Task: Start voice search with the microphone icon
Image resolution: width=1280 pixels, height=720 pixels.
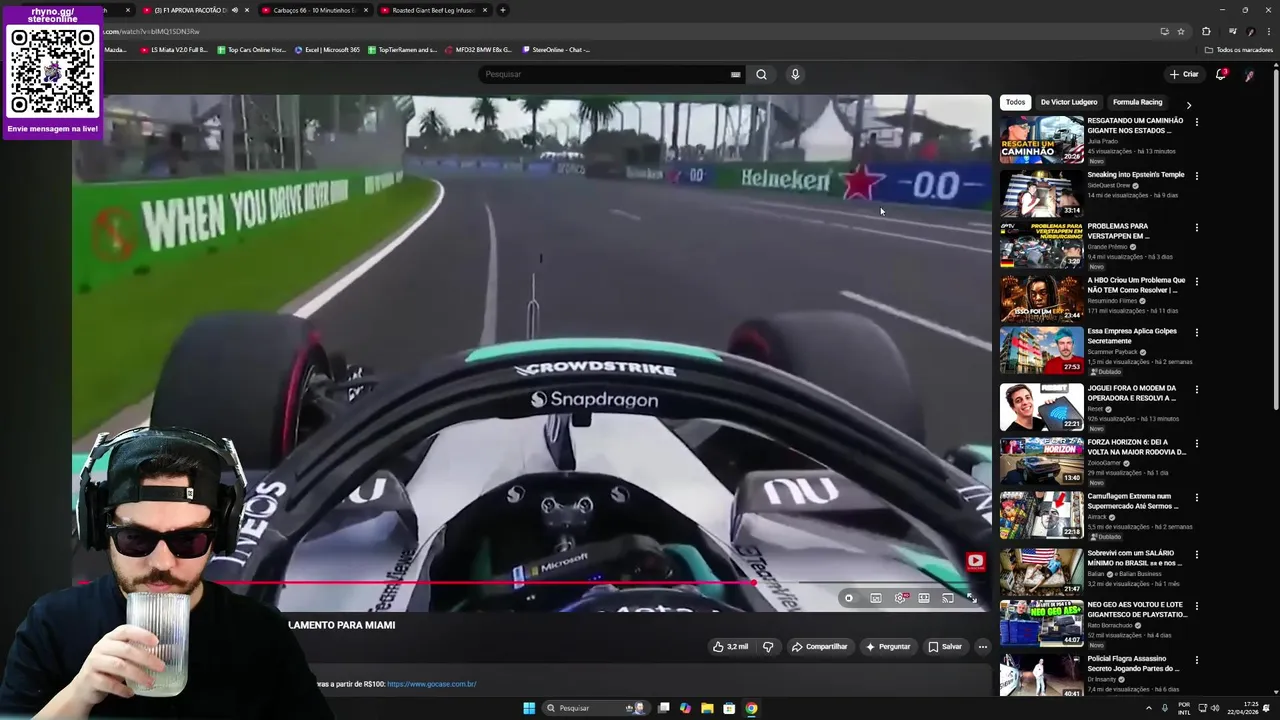Action: (x=795, y=74)
